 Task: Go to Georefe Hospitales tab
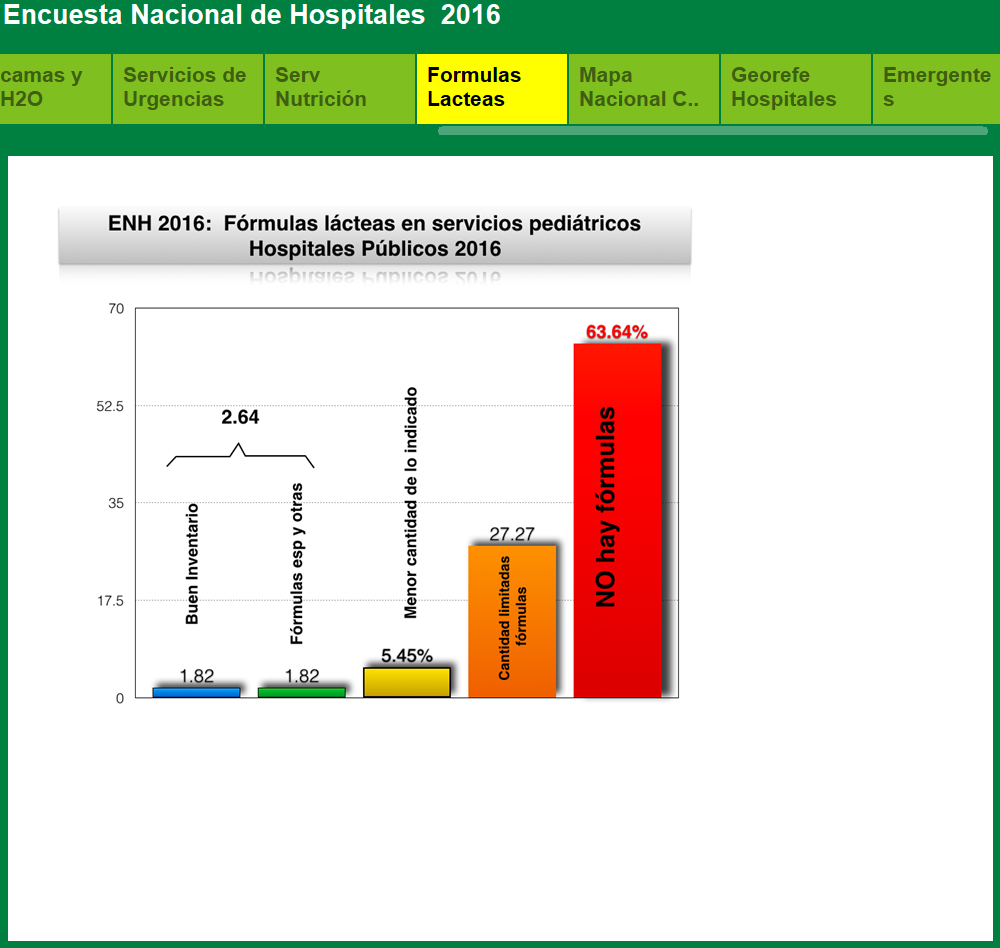click(x=795, y=88)
